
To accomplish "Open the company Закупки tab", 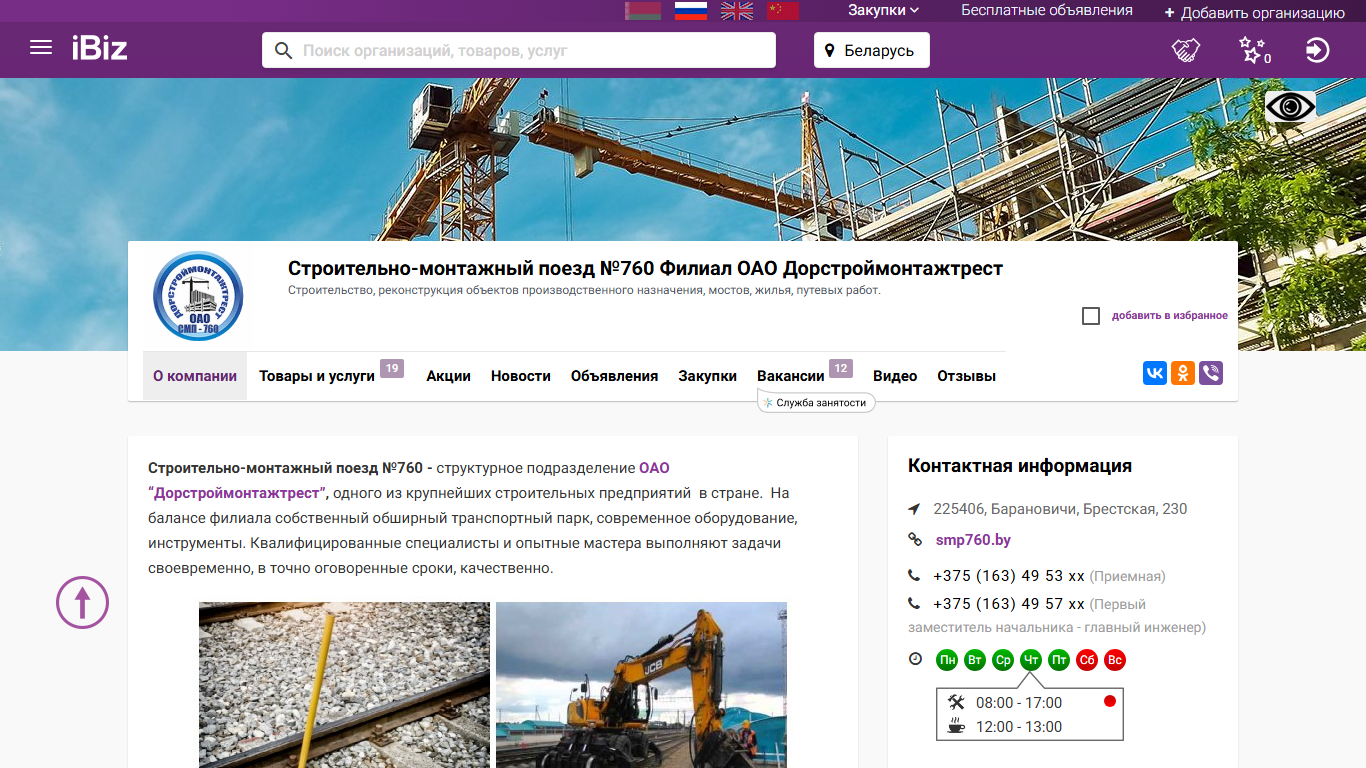I will tap(707, 376).
